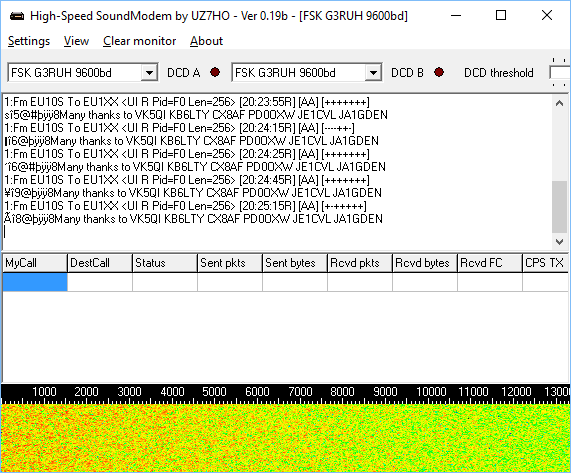Open channel B modem type dropdown arrow

click(373, 72)
